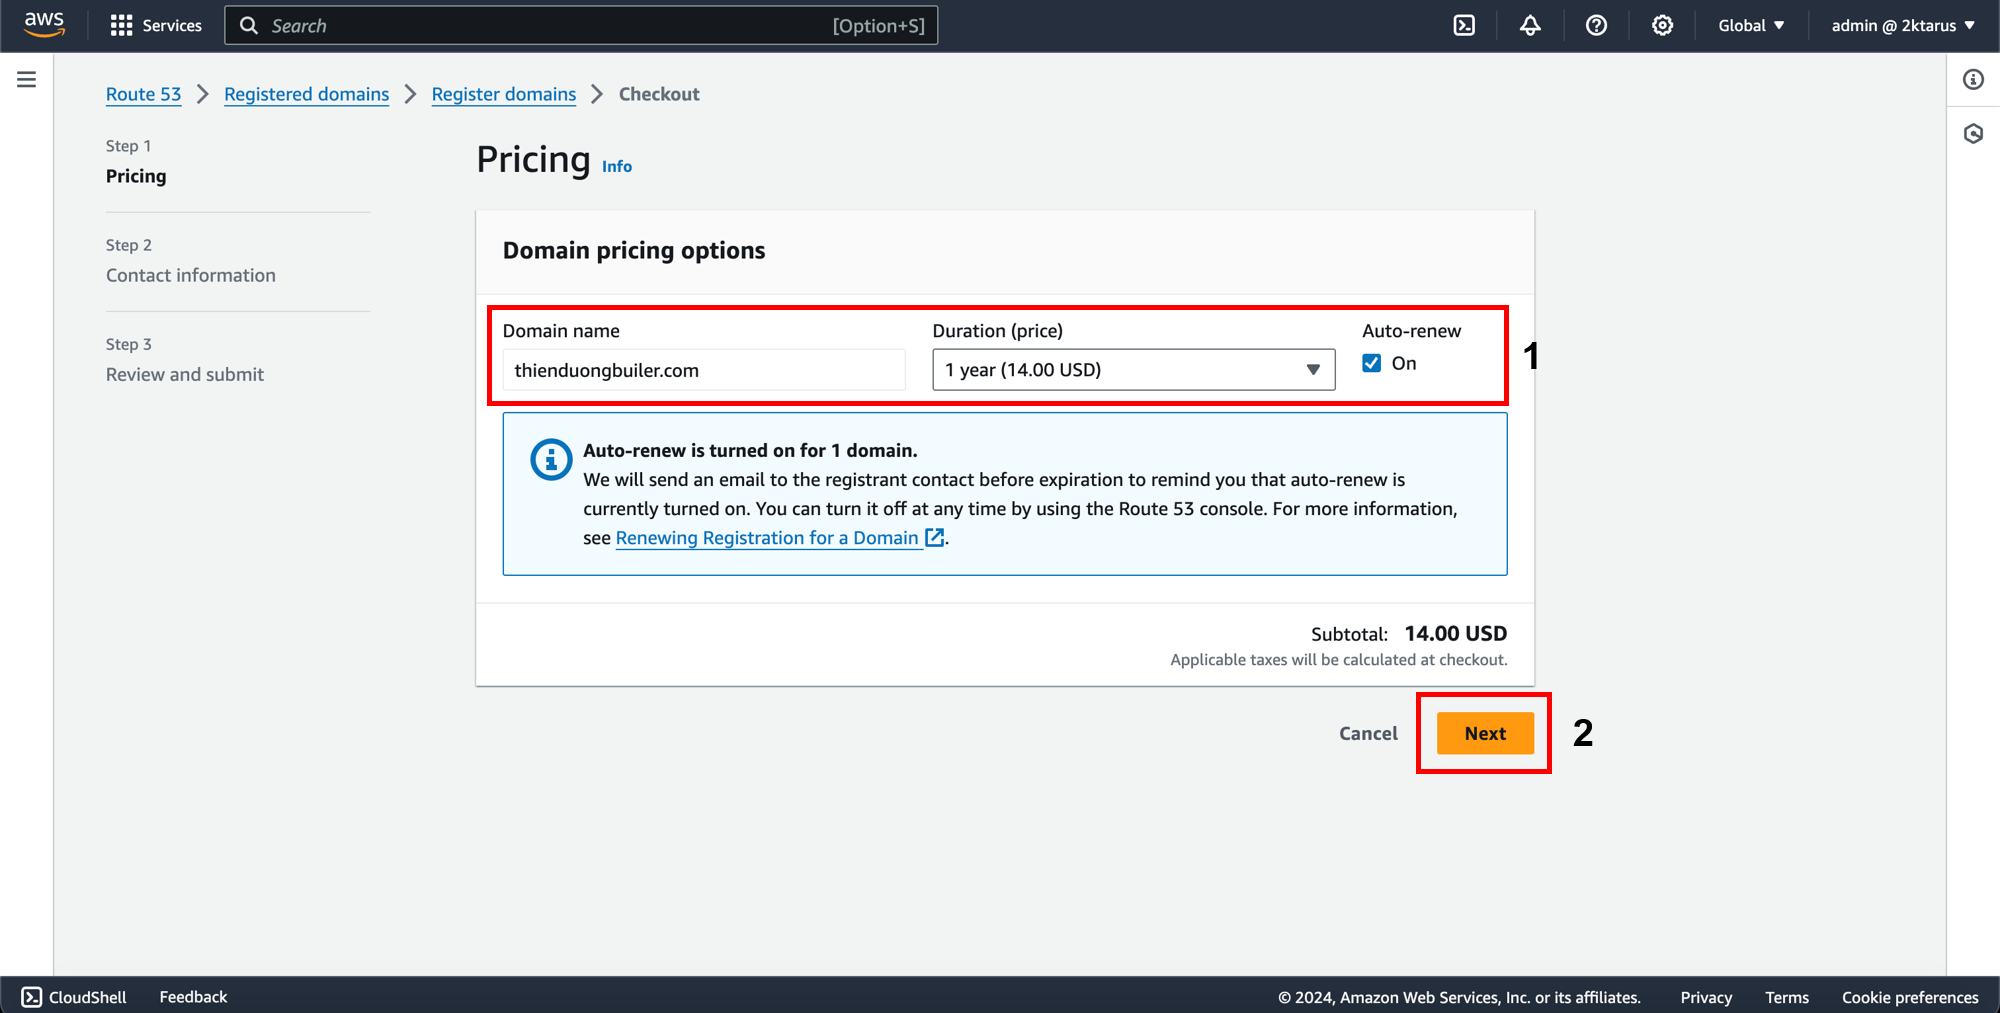
Task: Open the Privacy footer link
Action: [1706, 997]
